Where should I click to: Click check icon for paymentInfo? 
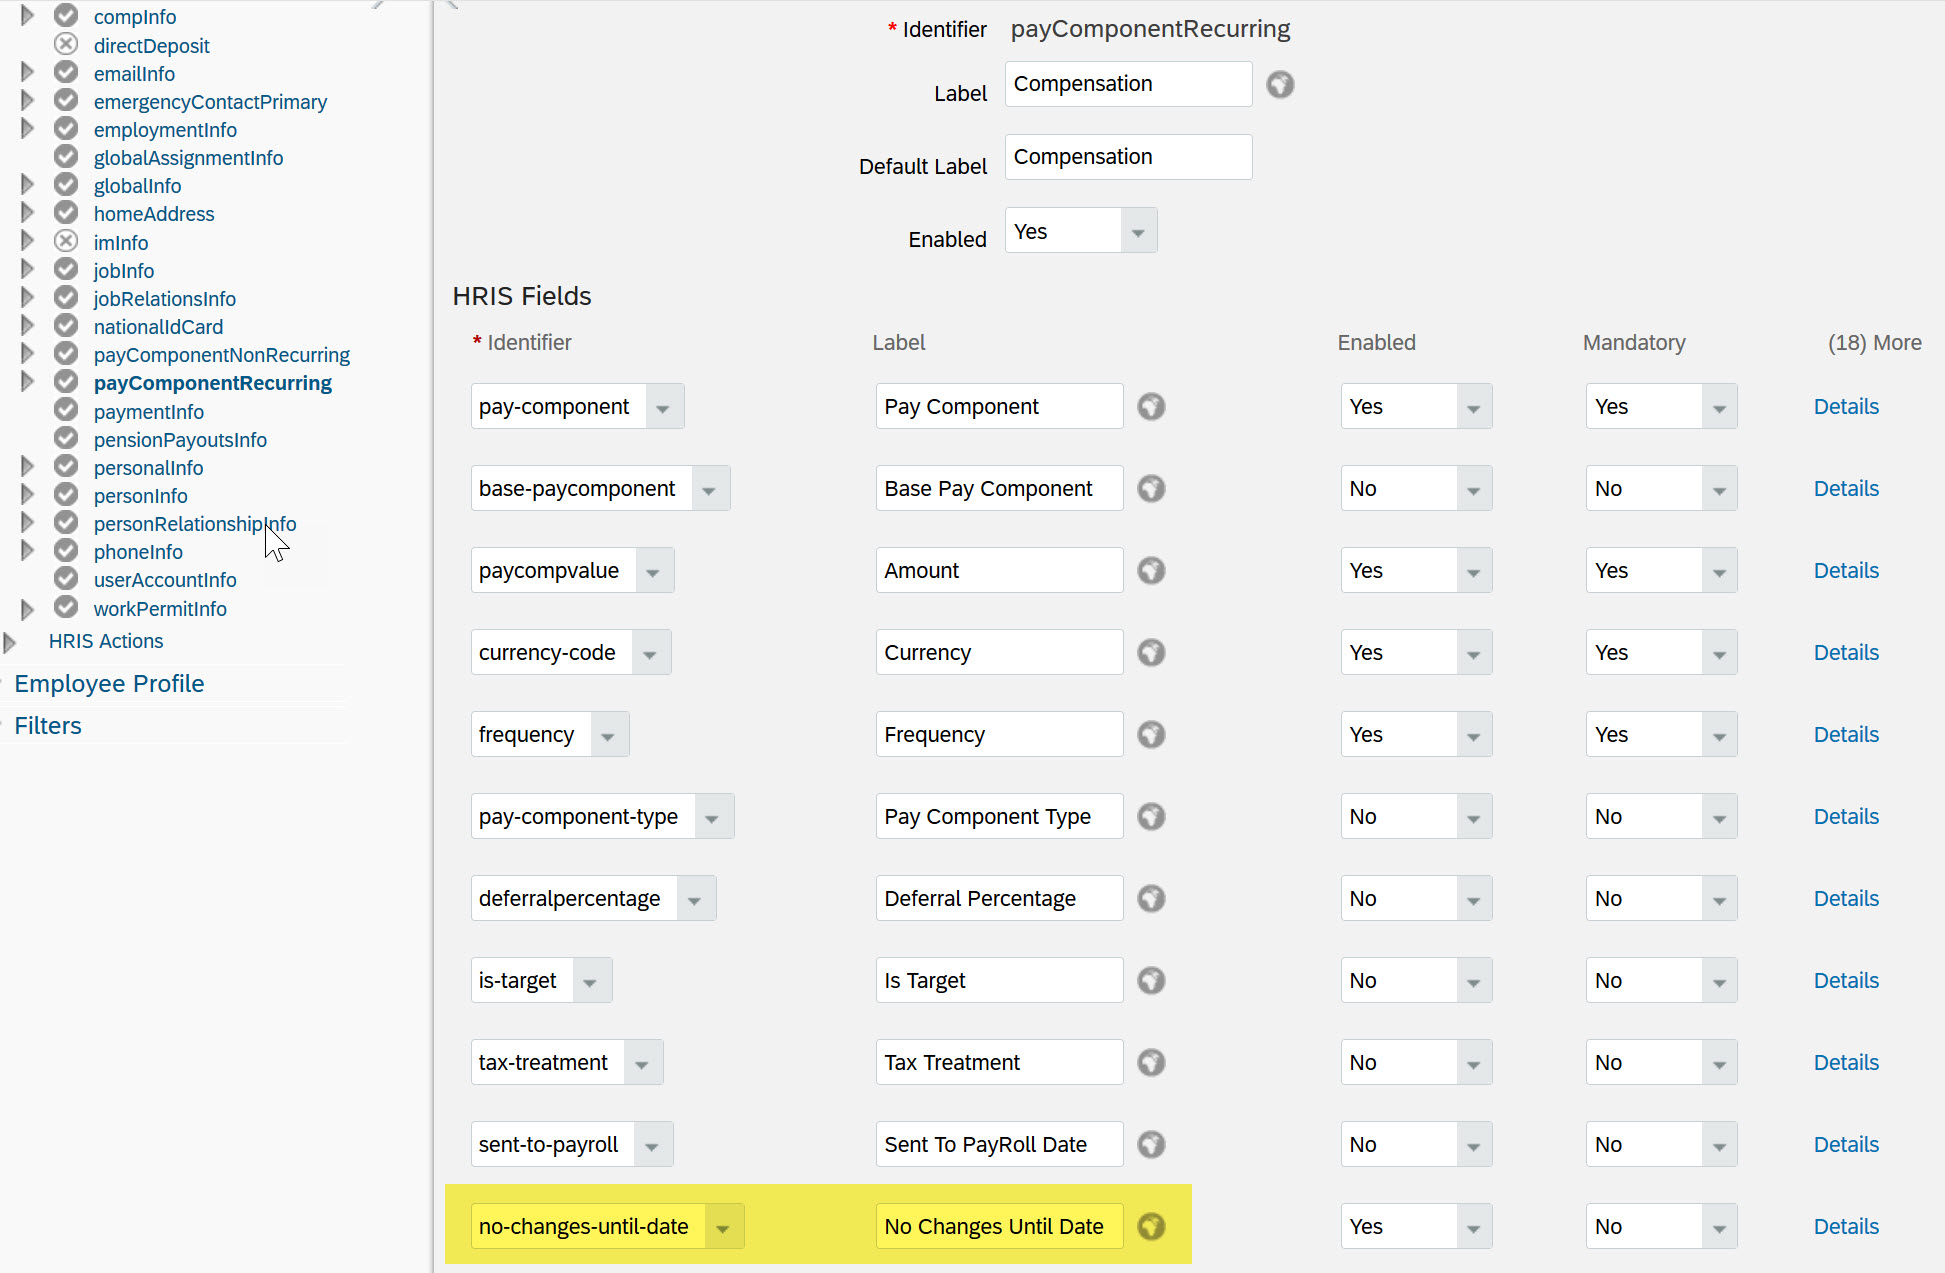66,410
